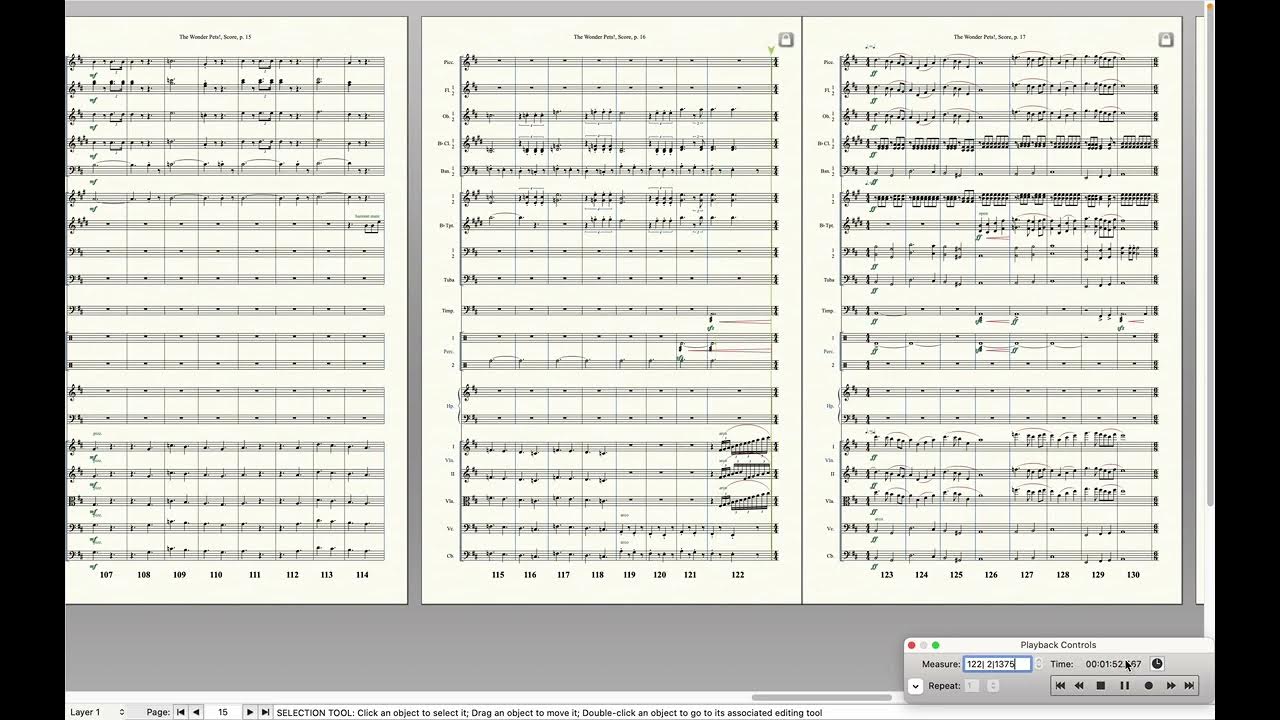Click the Vc. staff label on page 17
1280x720 pixels.
830,528
